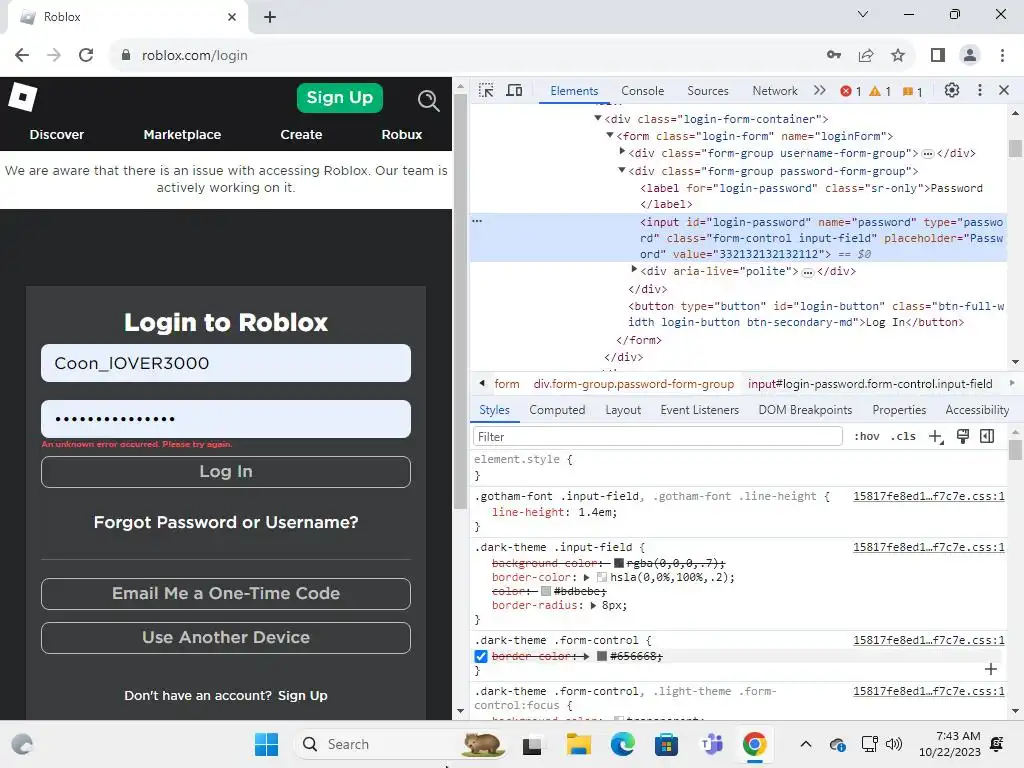Expand the username-form-group div
This screenshot has height=768, width=1024.
pyautogui.click(x=622, y=152)
